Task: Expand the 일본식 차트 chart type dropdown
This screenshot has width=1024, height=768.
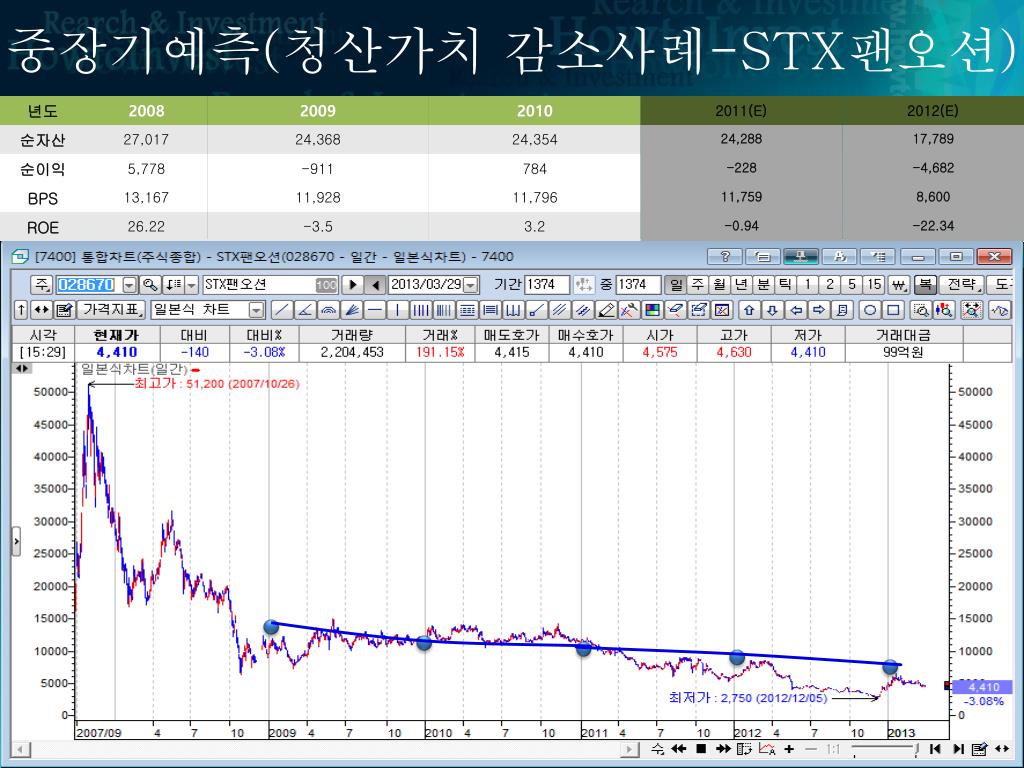Action: [256, 310]
